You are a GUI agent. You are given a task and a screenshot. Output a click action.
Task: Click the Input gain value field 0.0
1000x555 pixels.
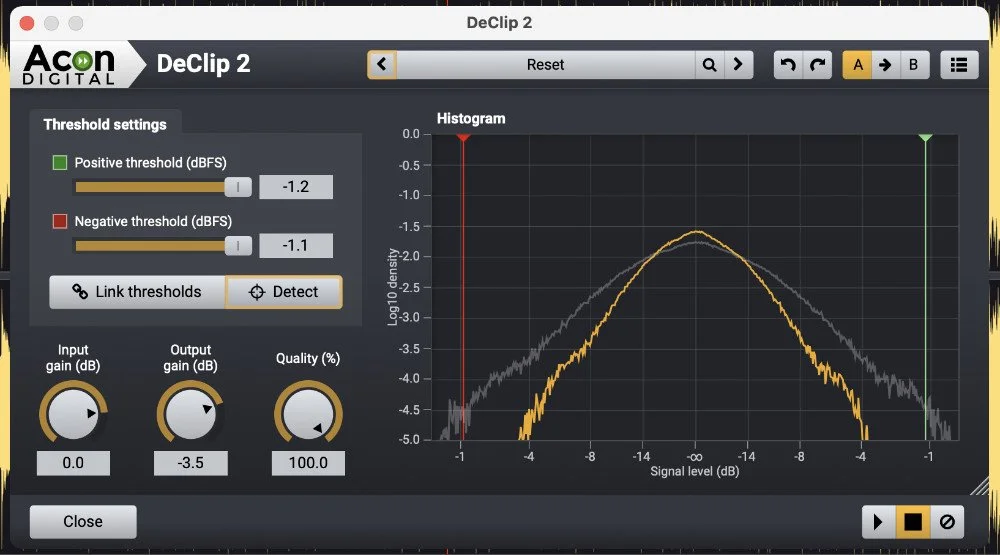click(x=73, y=463)
